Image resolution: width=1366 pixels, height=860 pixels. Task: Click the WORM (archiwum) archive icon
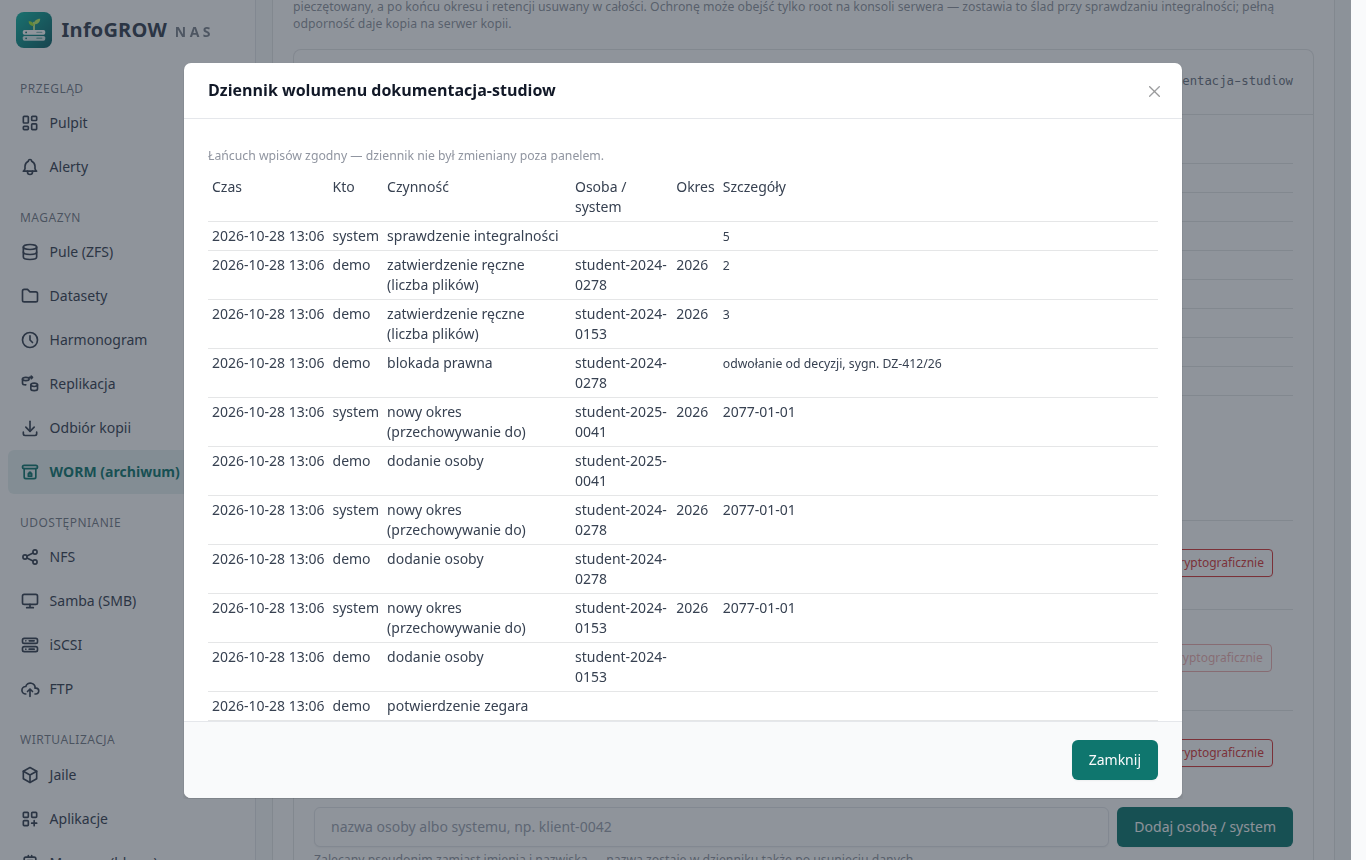click(x=30, y=472)
